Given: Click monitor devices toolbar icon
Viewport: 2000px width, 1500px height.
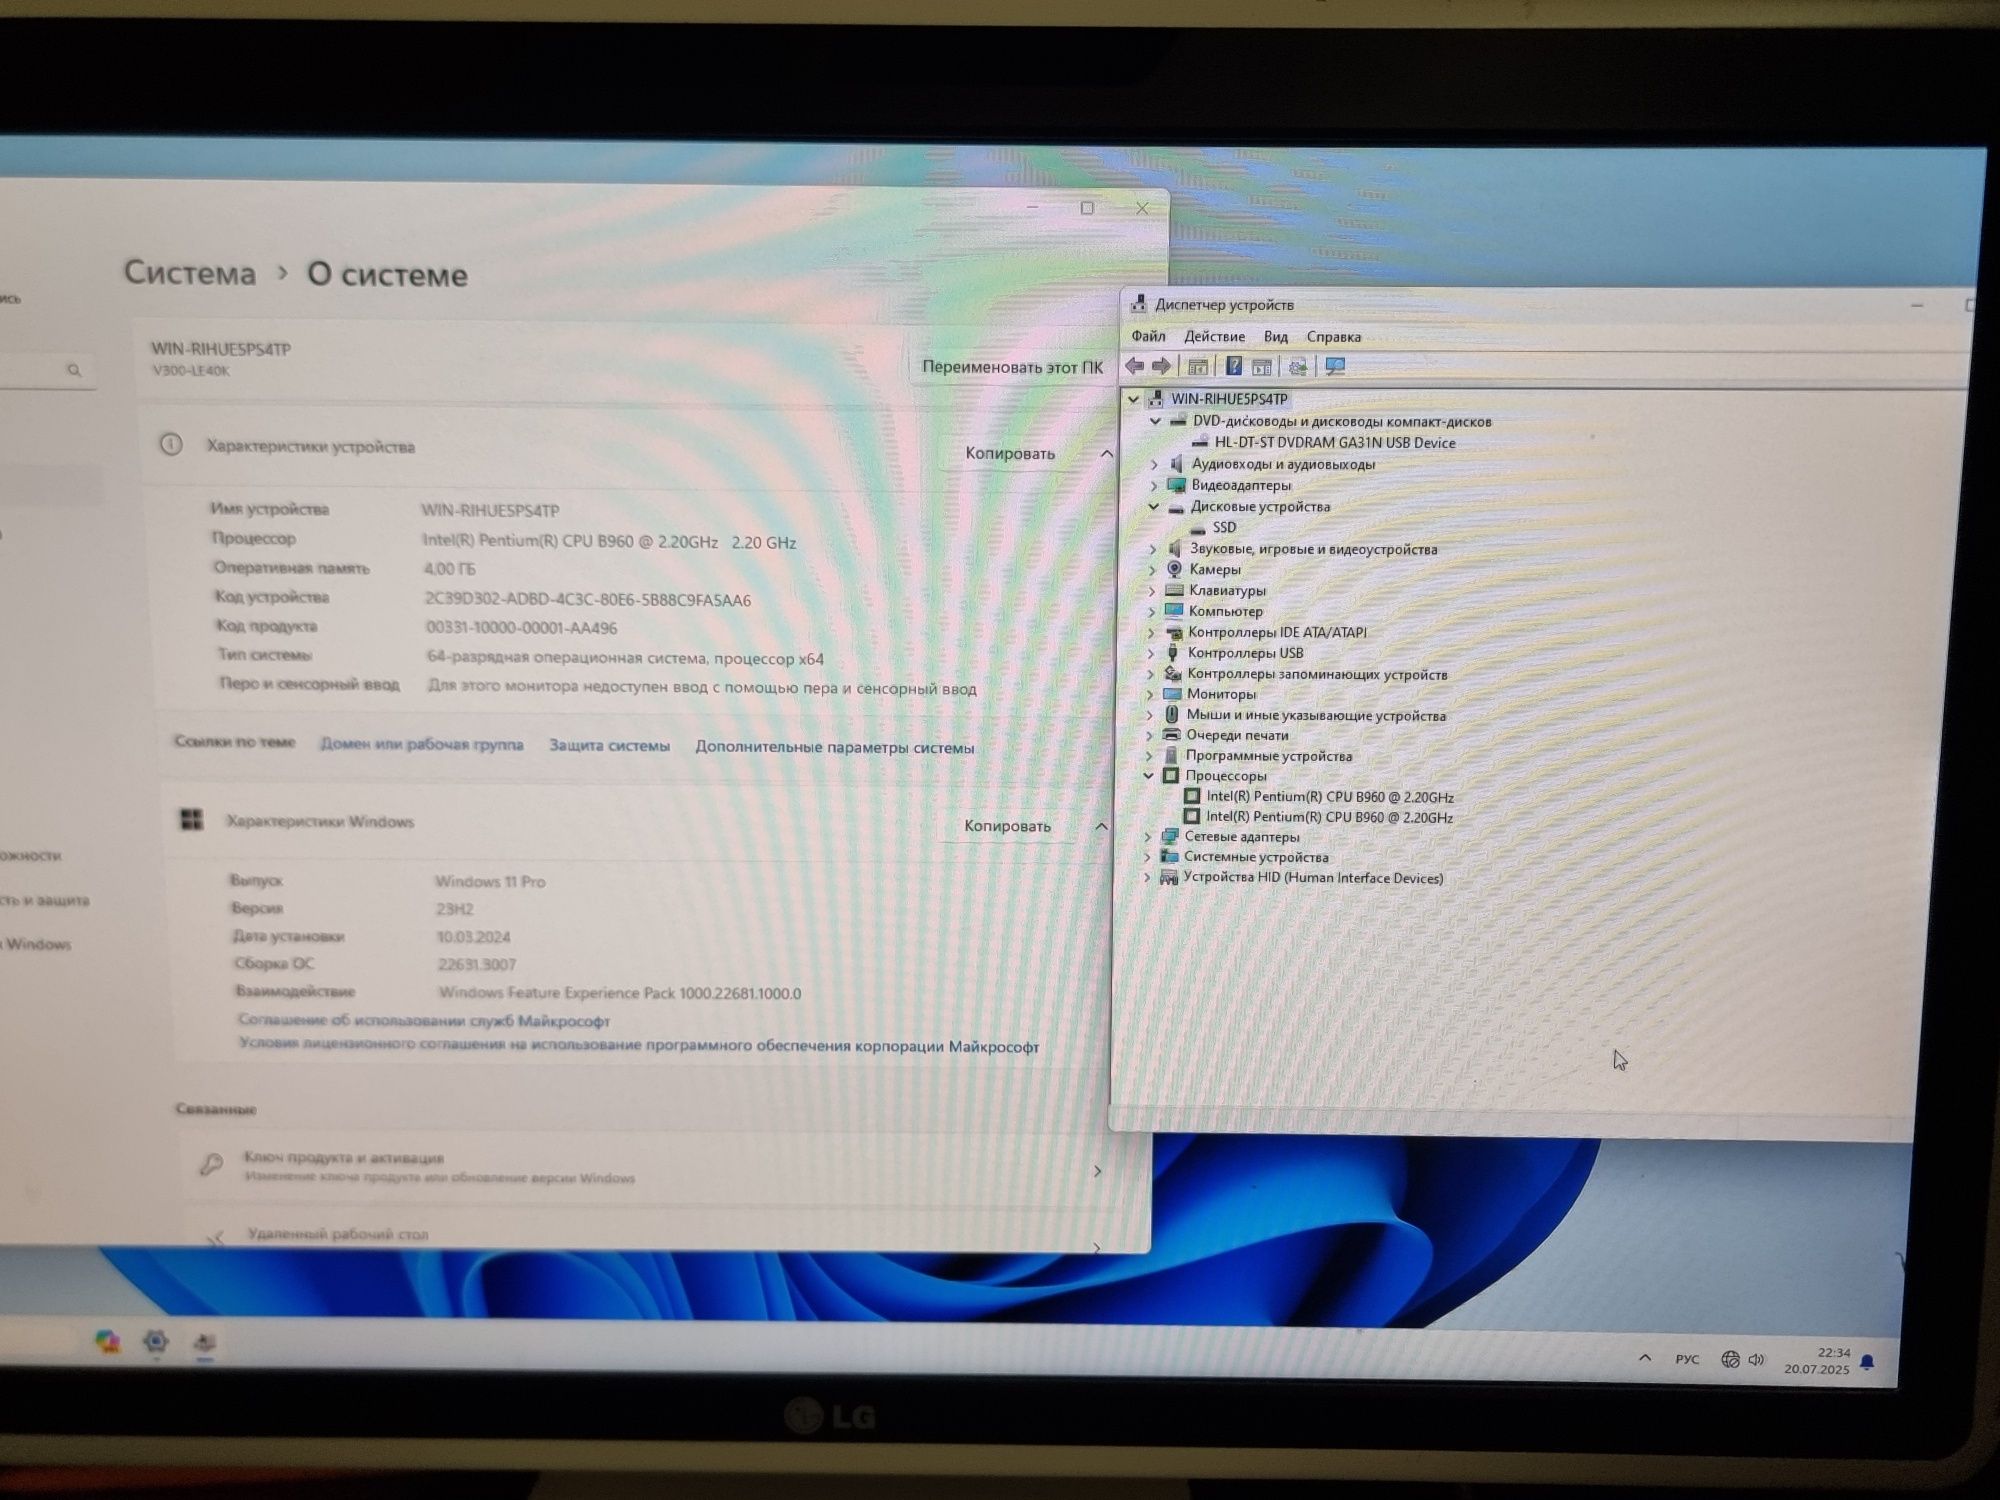Looking at the screenshot, I should tap(1335, 366).
